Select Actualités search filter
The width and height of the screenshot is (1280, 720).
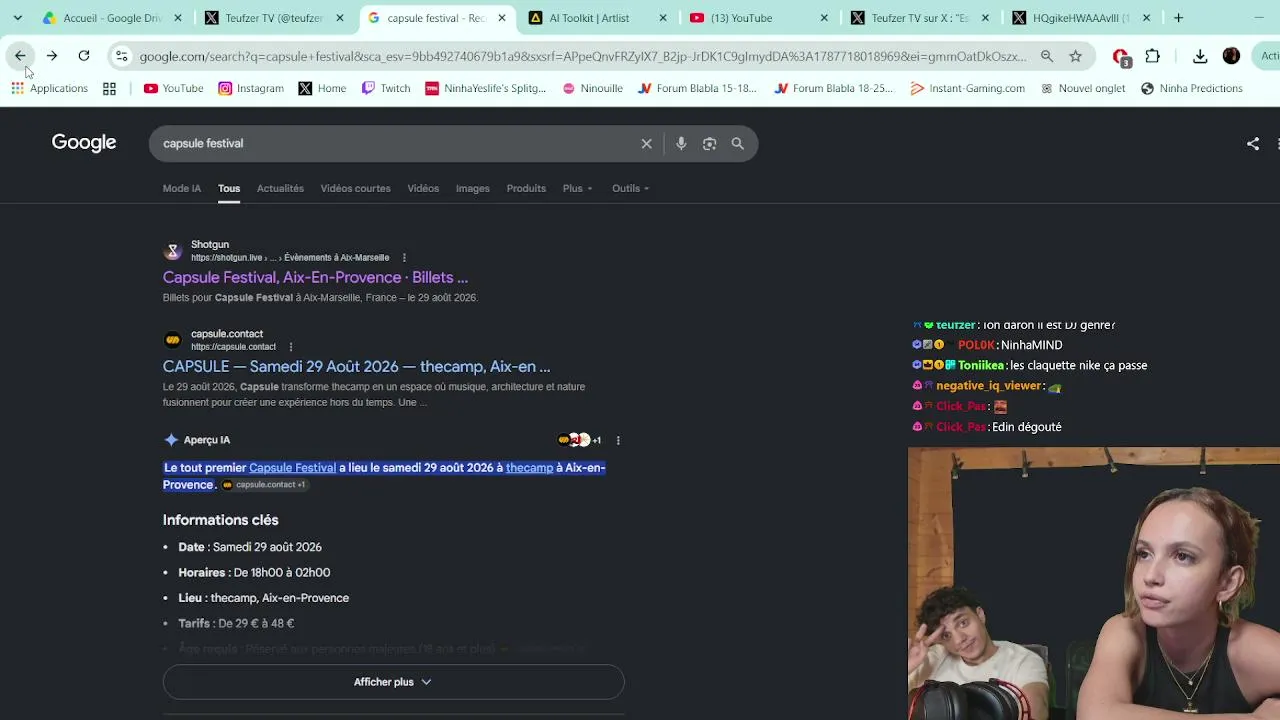point(280,188)
